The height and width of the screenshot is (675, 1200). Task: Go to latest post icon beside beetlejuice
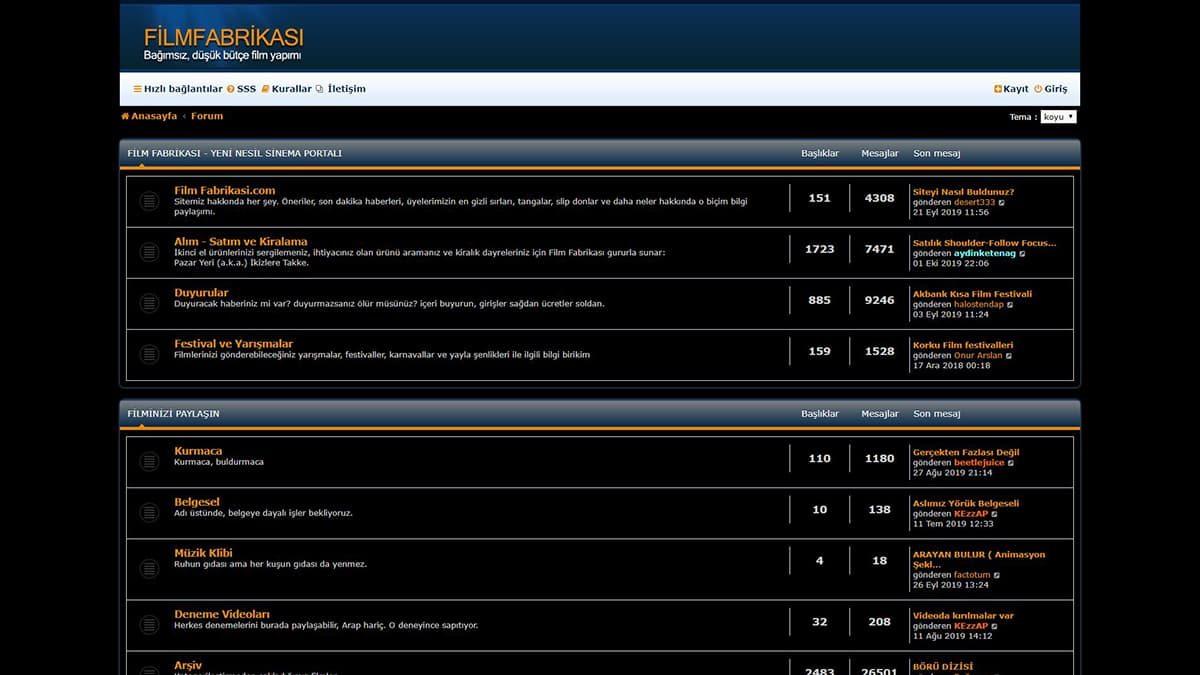[1011, 462]
